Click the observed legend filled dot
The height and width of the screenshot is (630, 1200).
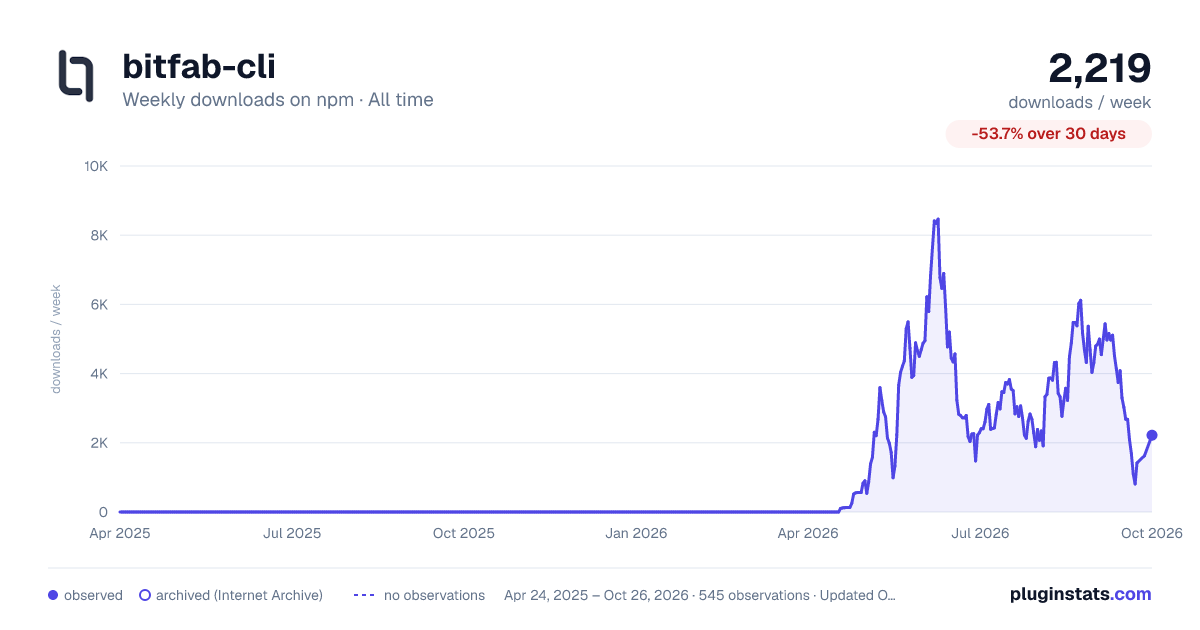[x=53, y=595]
